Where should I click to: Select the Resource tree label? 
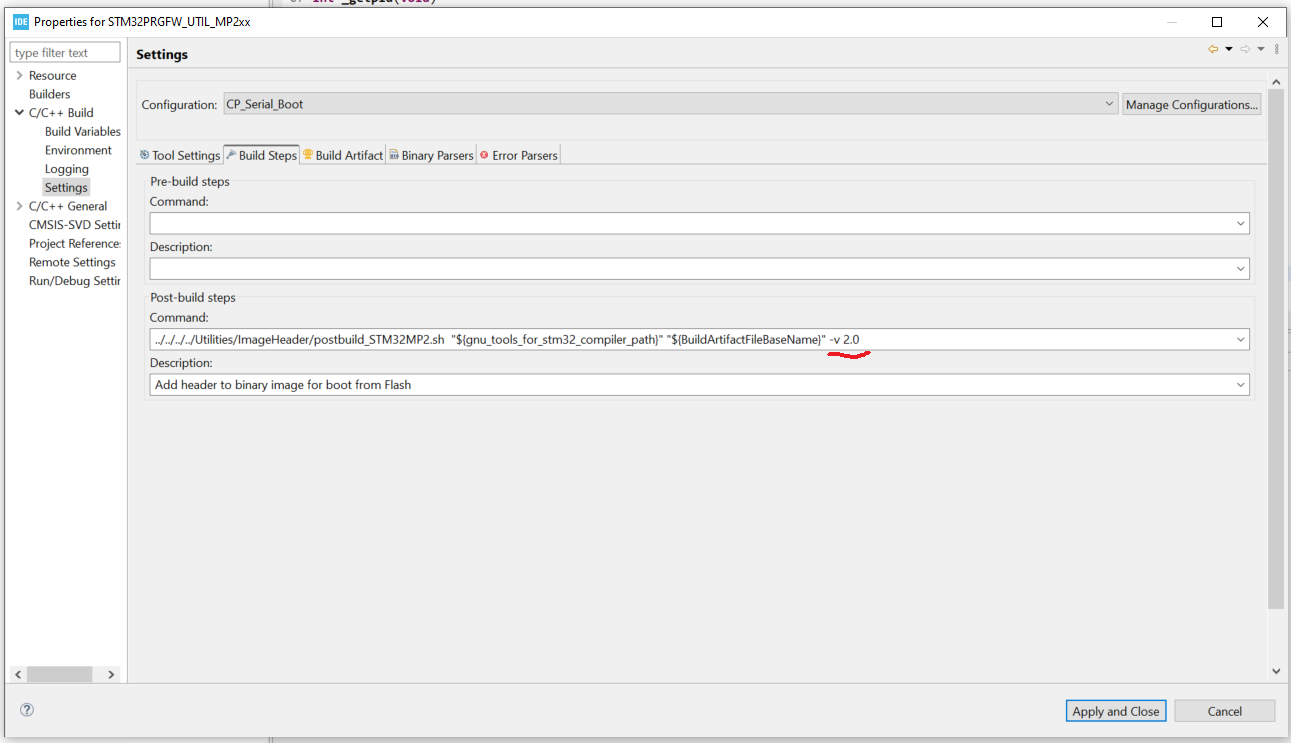[x=52, y=76]
